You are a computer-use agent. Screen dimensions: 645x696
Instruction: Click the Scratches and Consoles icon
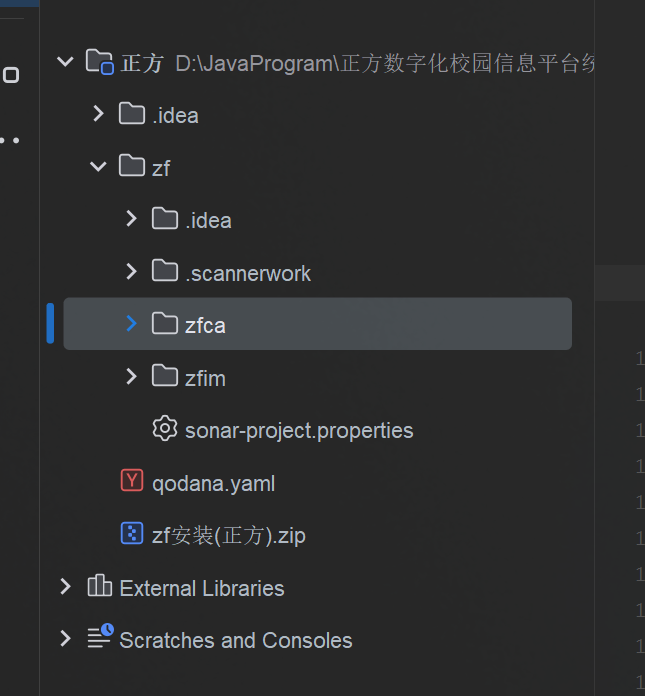[99, 639]
